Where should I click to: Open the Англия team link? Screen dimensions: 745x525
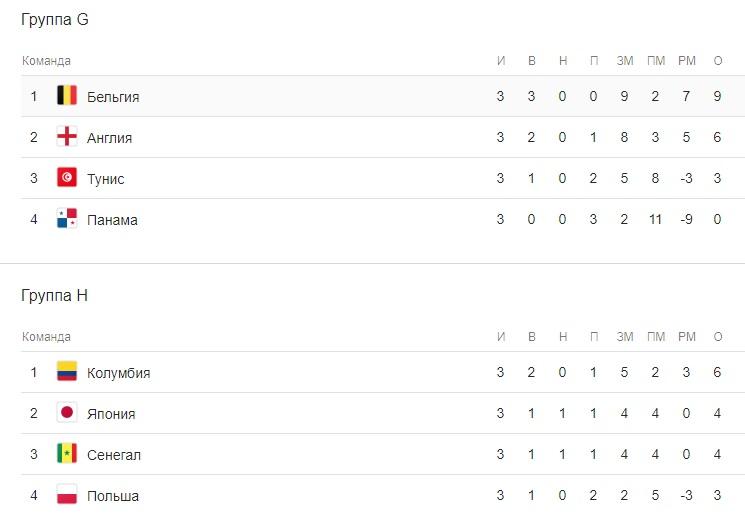tap(110, 138)
